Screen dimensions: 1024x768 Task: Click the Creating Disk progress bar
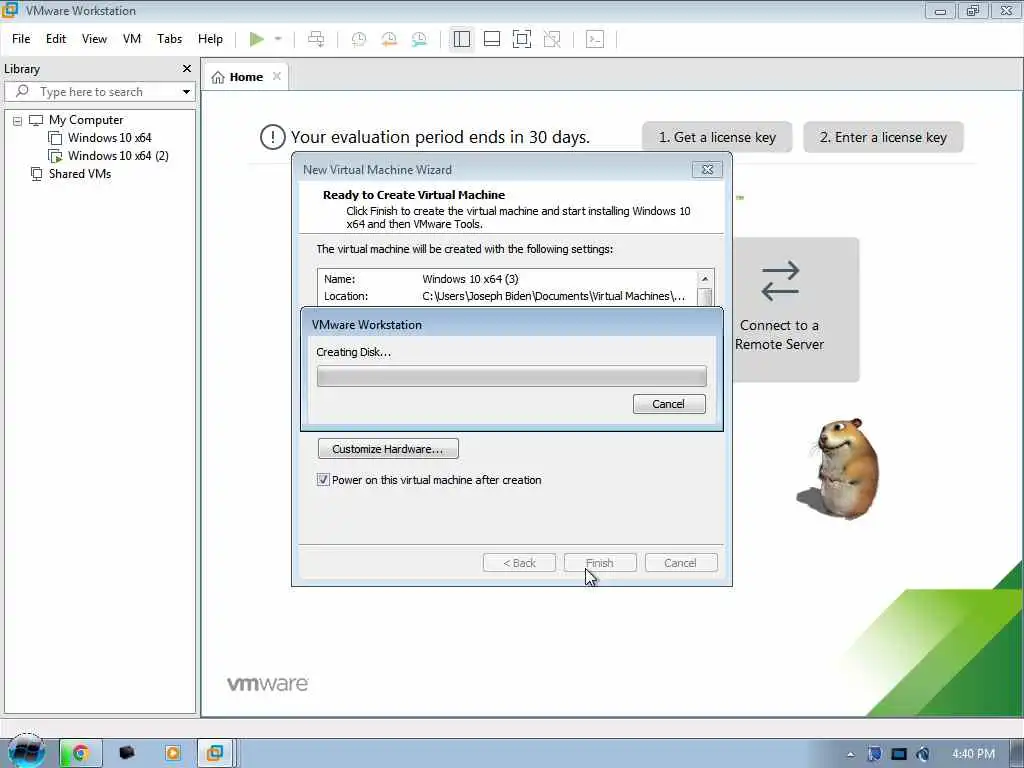[x=511, y=376]
